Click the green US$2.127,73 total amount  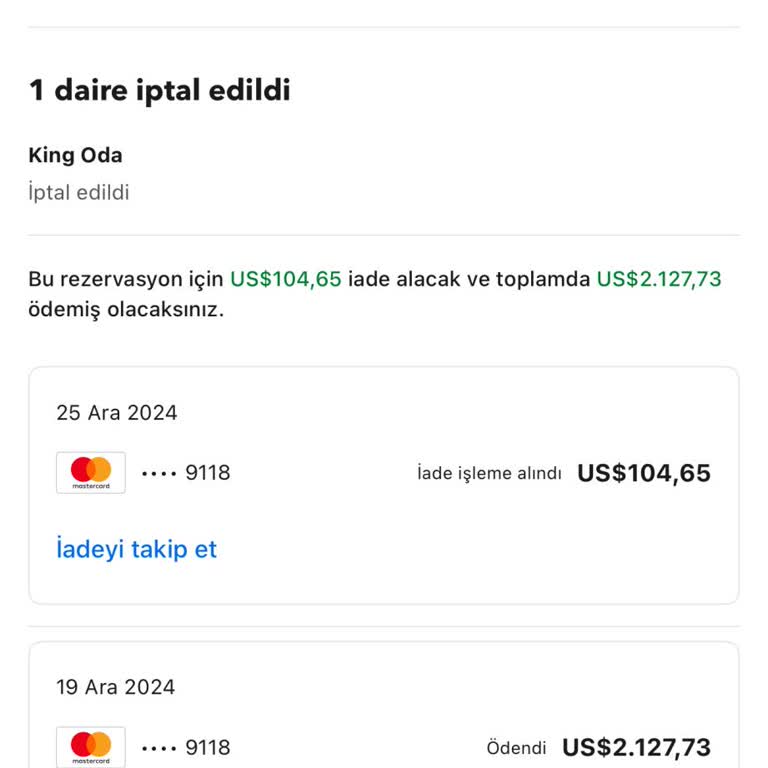click(659, 279)
